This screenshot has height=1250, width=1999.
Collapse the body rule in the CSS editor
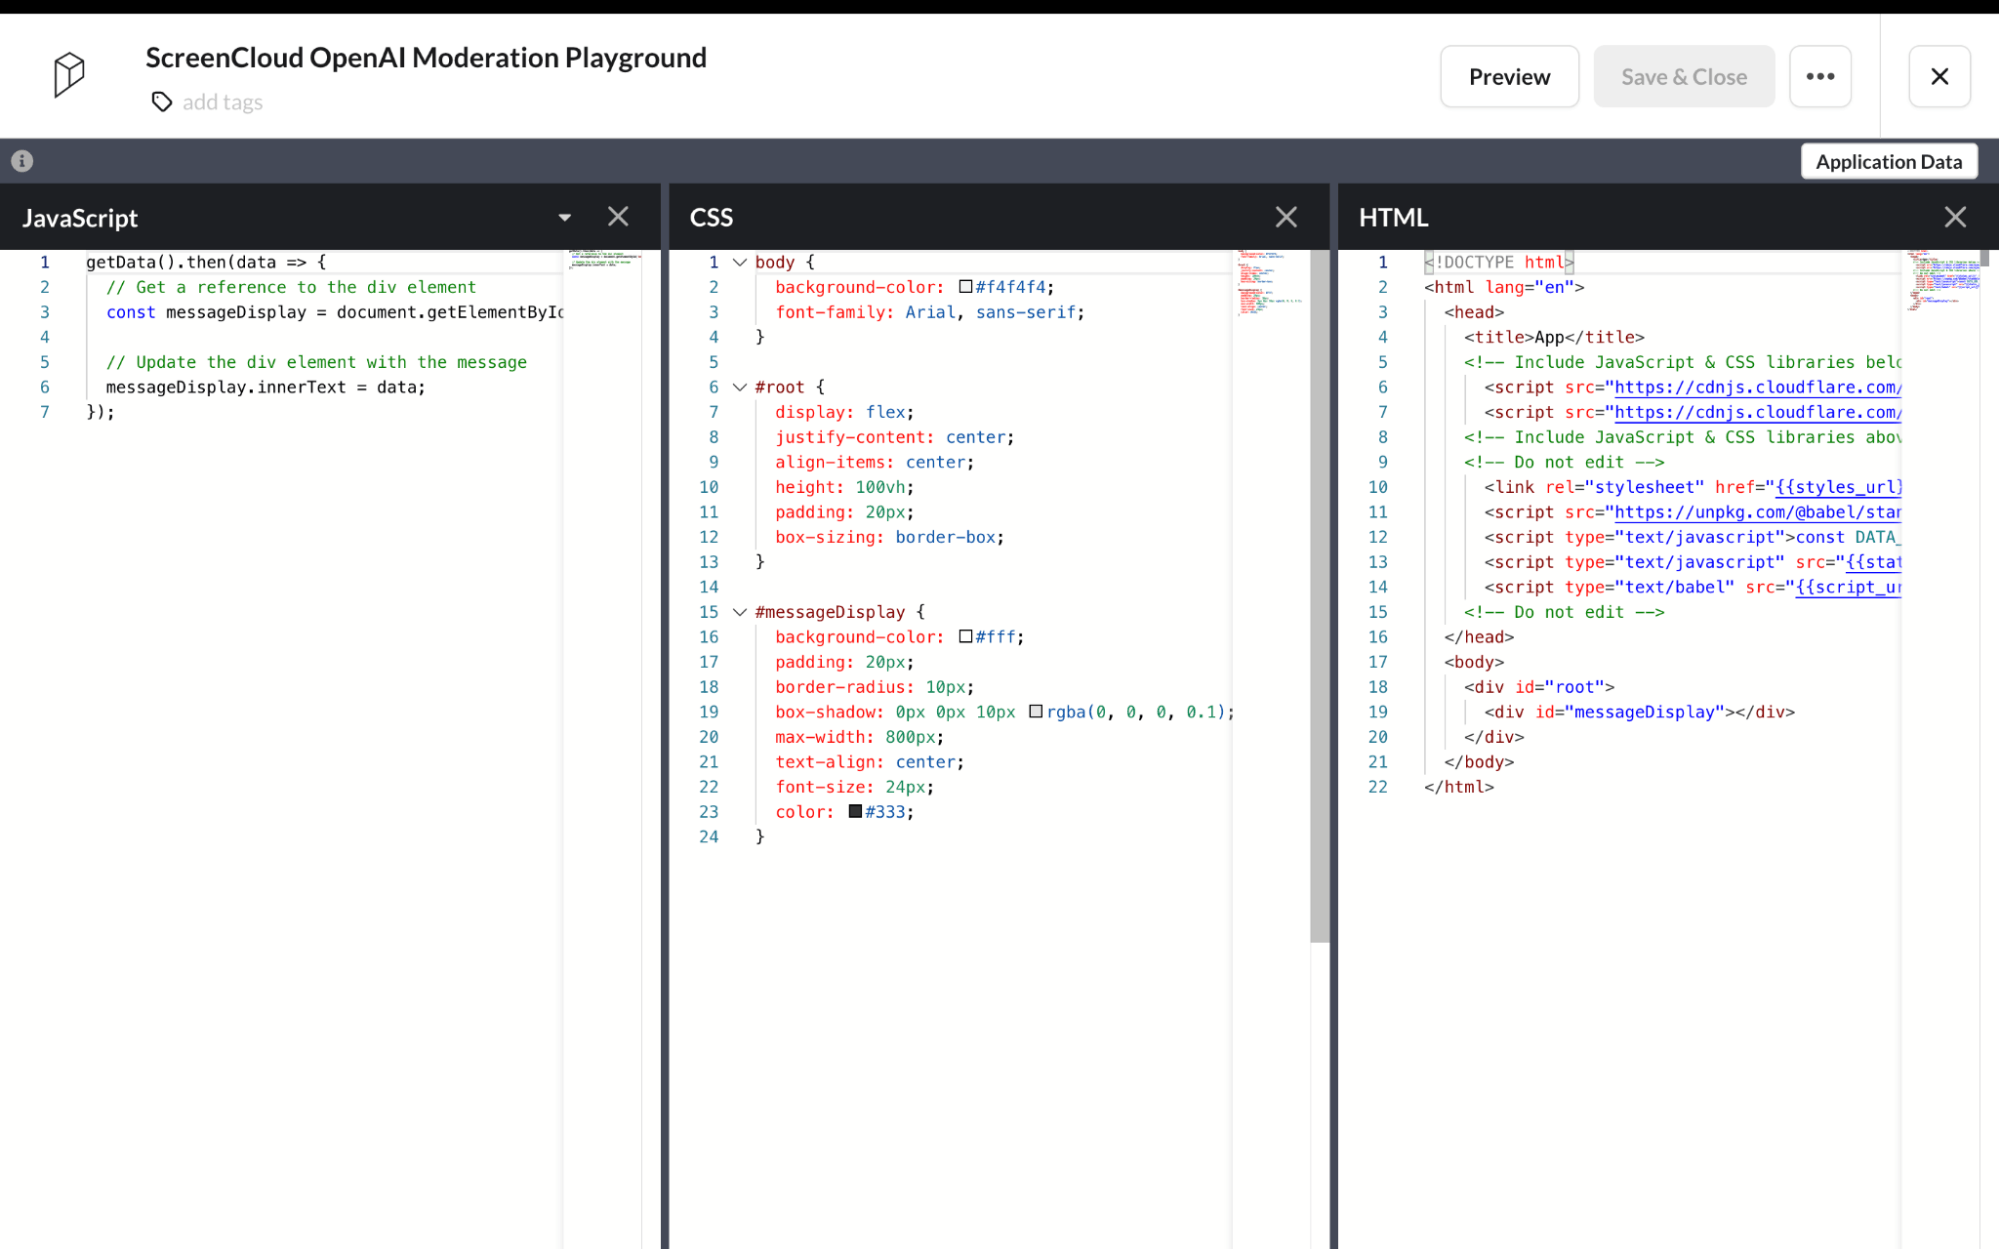coord(740,261)
